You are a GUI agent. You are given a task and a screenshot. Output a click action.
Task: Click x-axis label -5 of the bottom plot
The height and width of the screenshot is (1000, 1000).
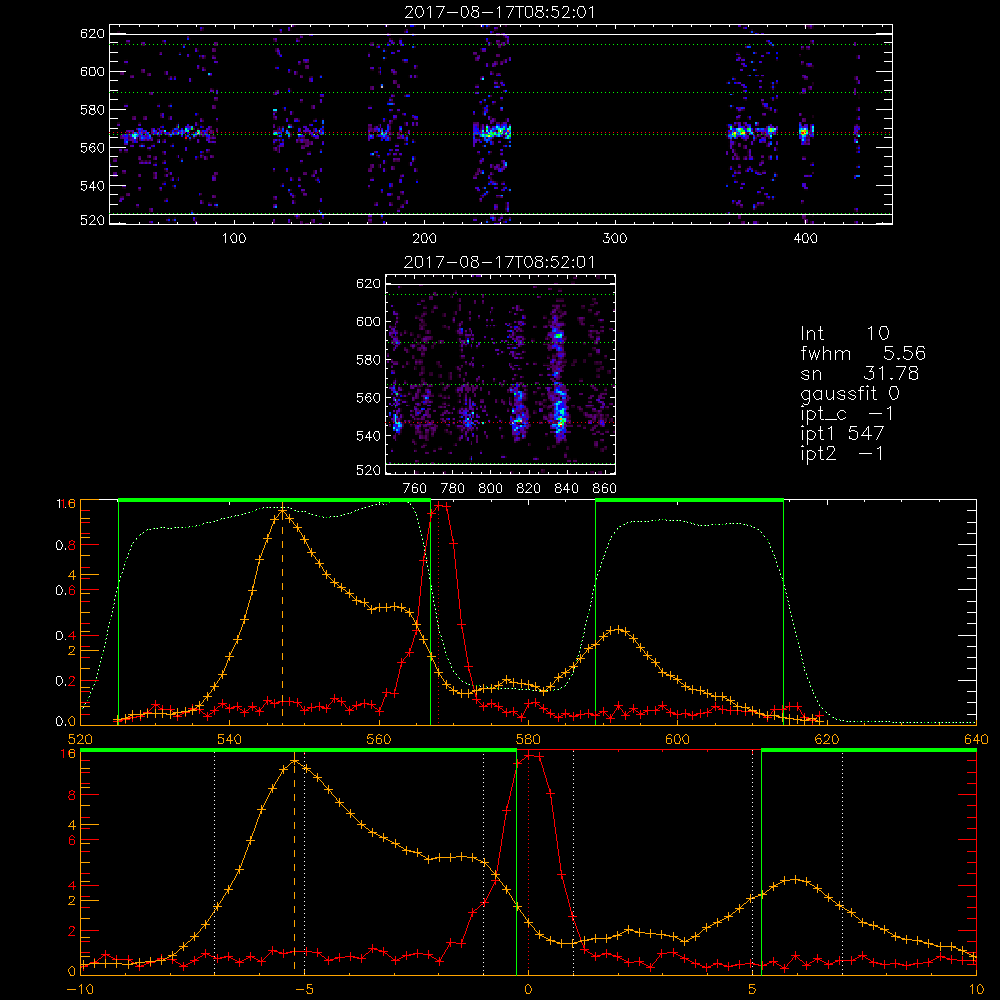click(304, 989)
